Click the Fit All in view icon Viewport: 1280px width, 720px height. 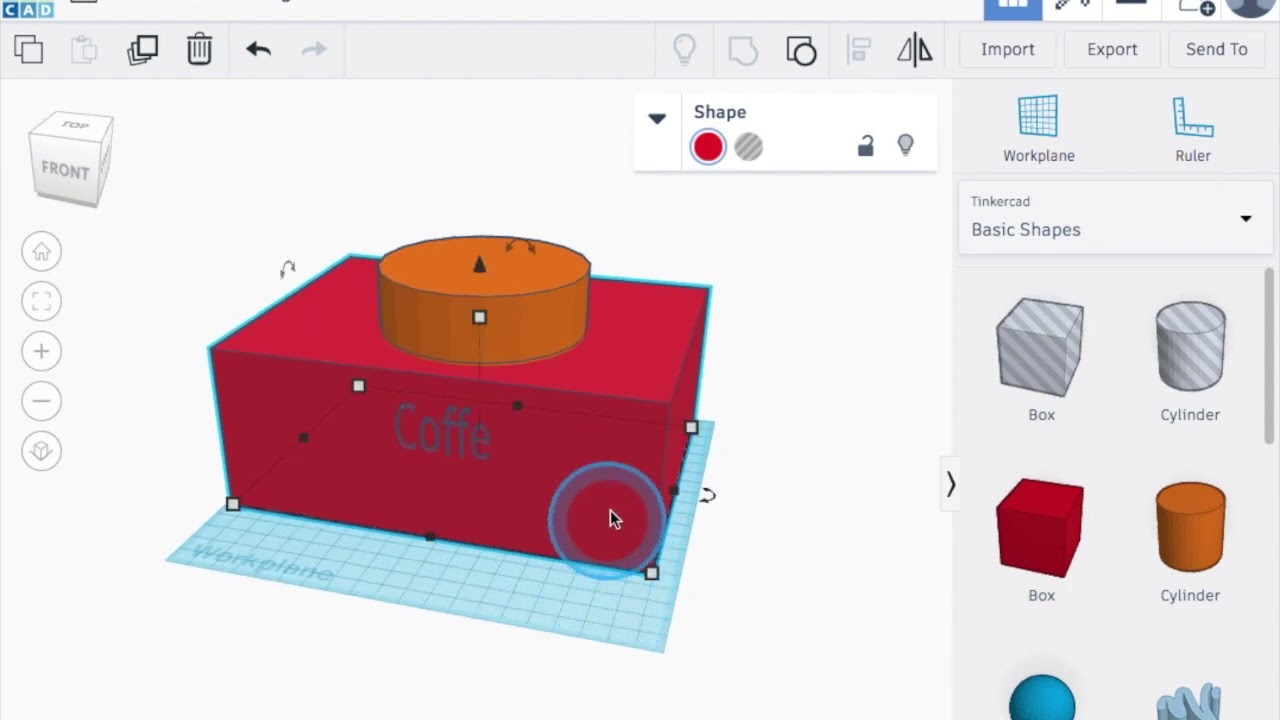coord(41,301)
